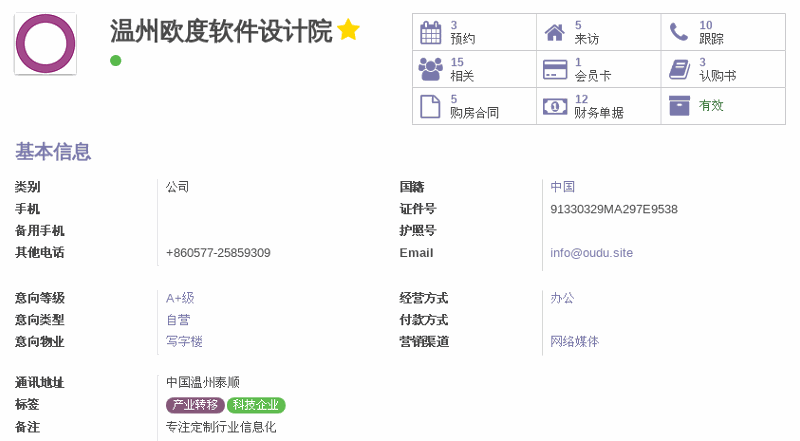This screenshot has width=800, height=441.
Task: Toggle the 有效 archive status button
Action: 679,106
